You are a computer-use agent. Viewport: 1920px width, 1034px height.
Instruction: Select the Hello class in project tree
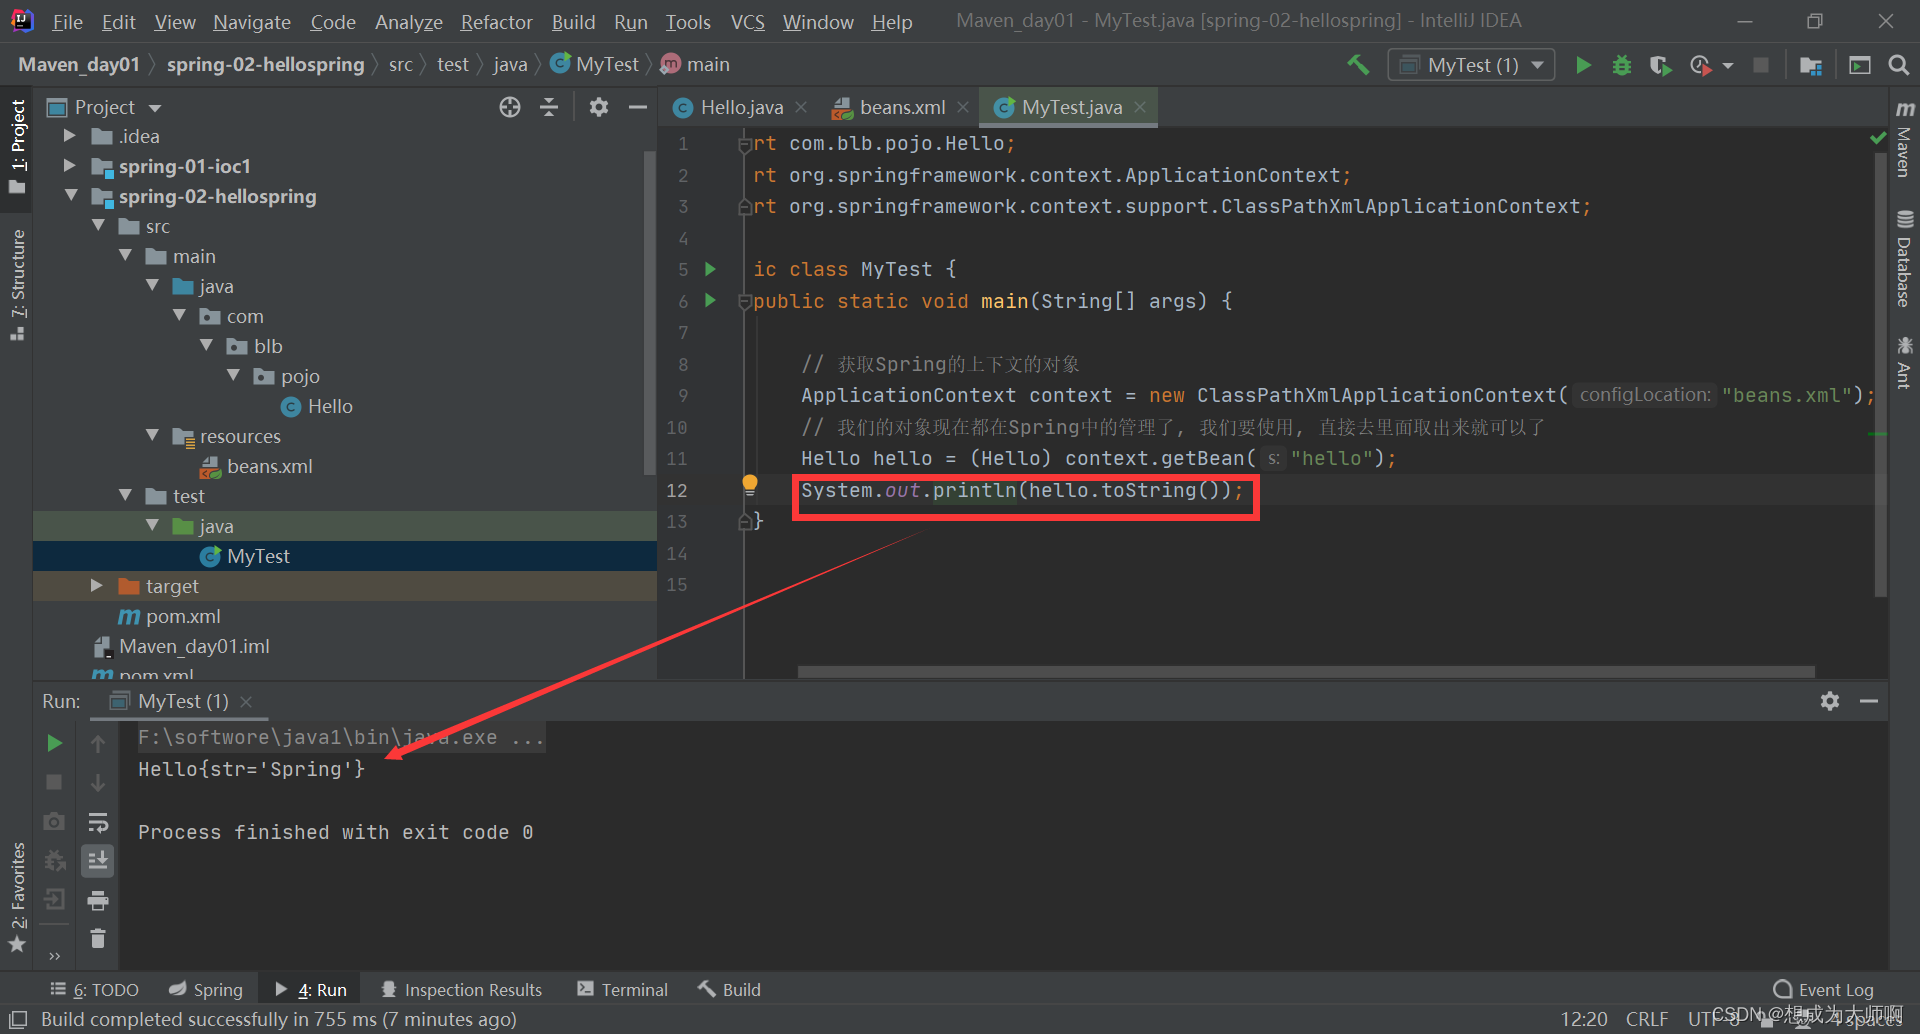click(x=317, y=406)
